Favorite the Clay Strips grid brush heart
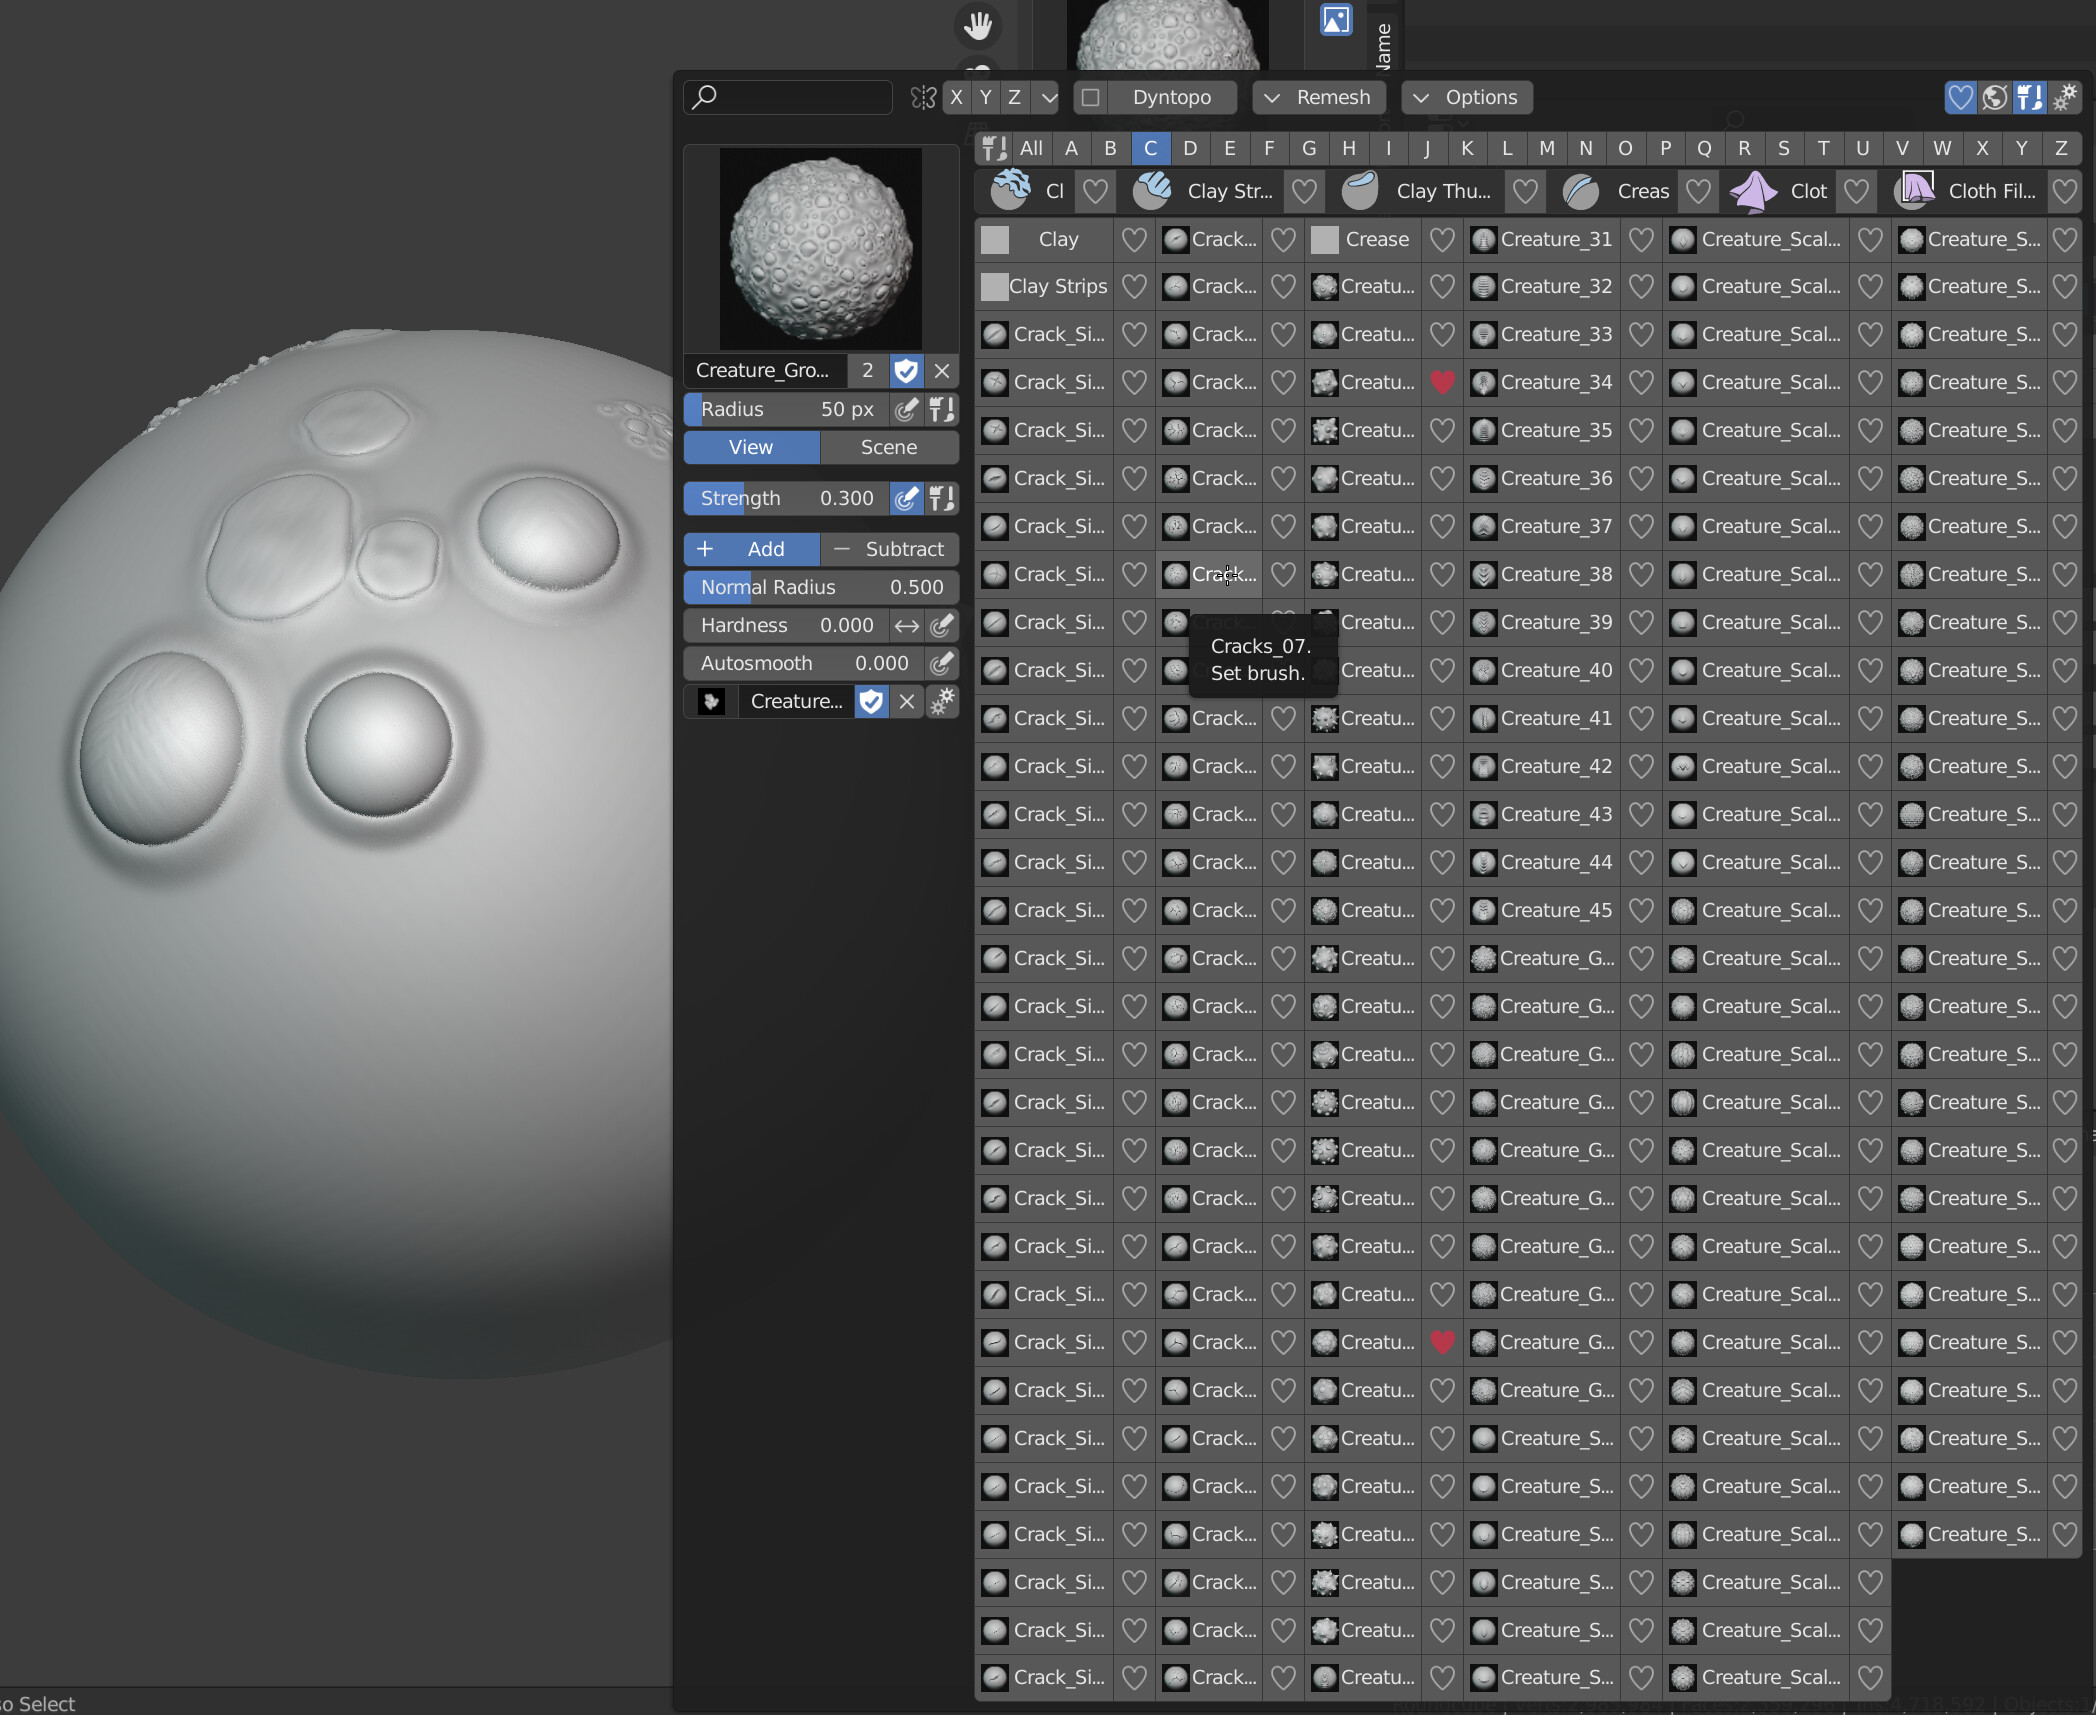Screen dimensions: 2096x1715 [1134, 287]
